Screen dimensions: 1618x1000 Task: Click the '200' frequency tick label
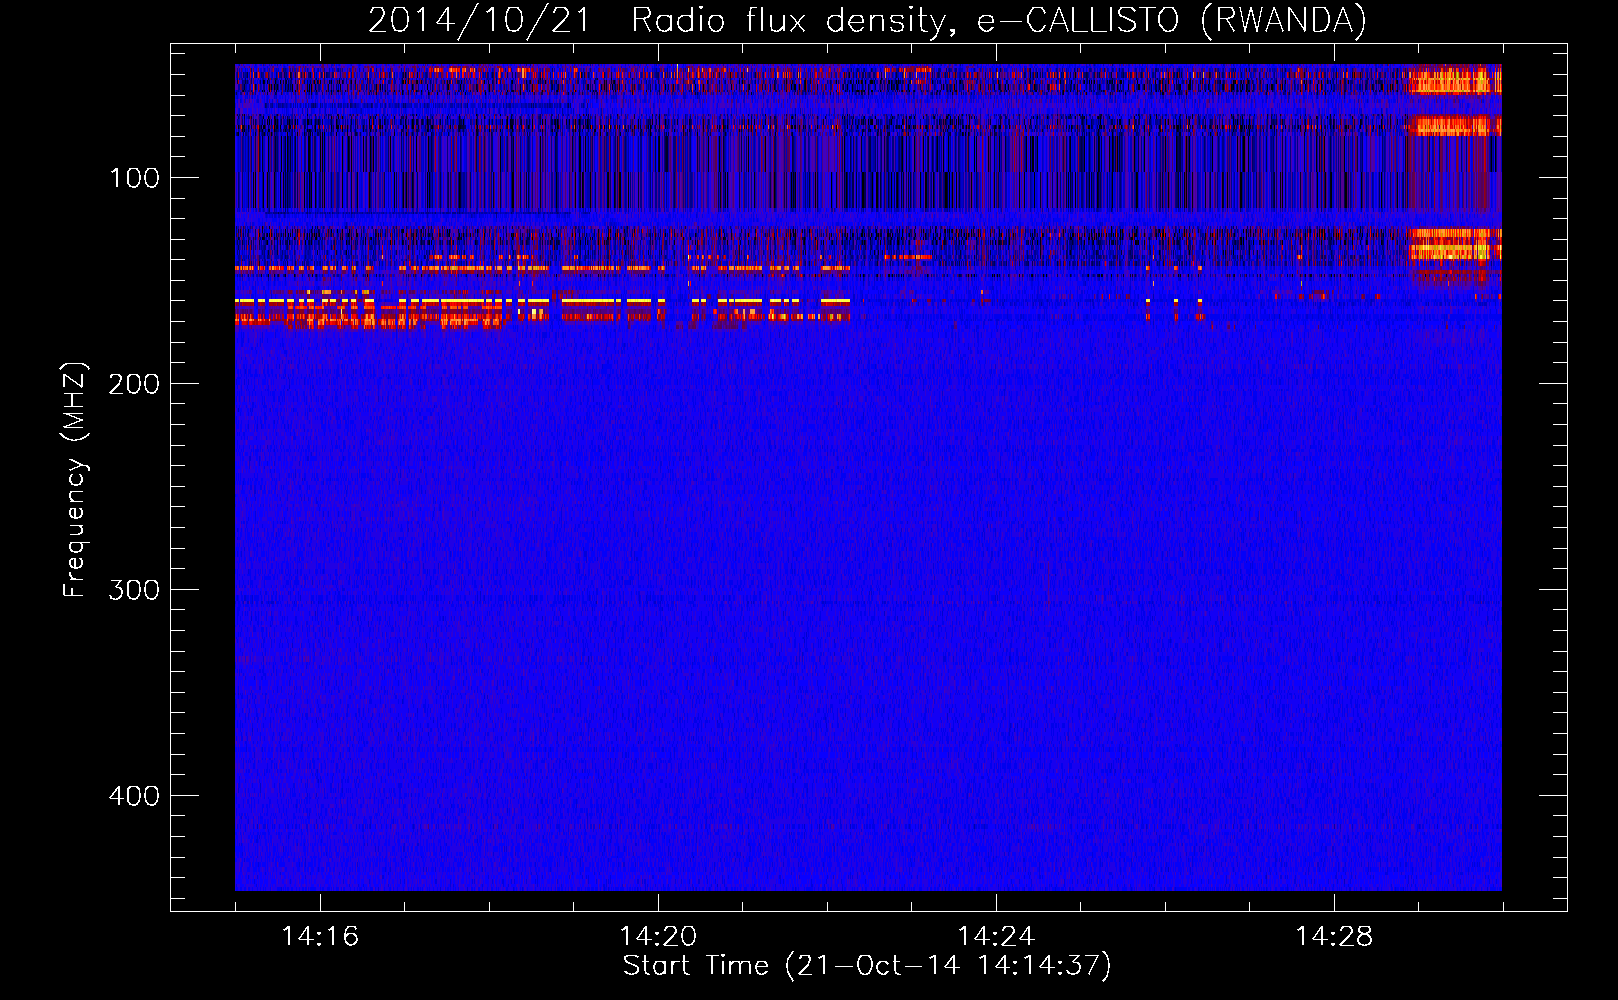[x=134, y=385]
